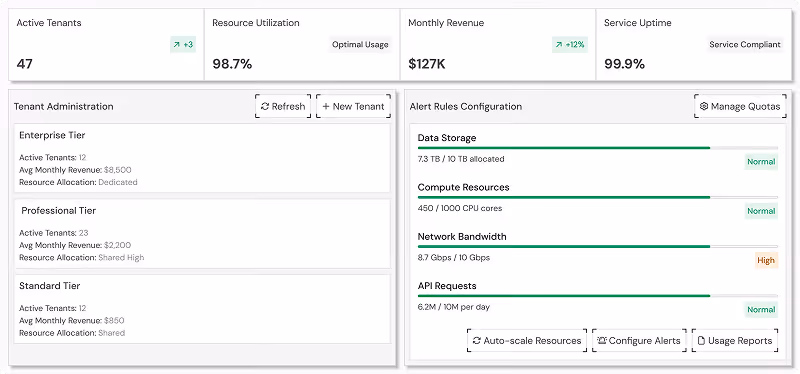Click the 8.7 Gbps / 10 Gbps text

click(x=454, y=258)
